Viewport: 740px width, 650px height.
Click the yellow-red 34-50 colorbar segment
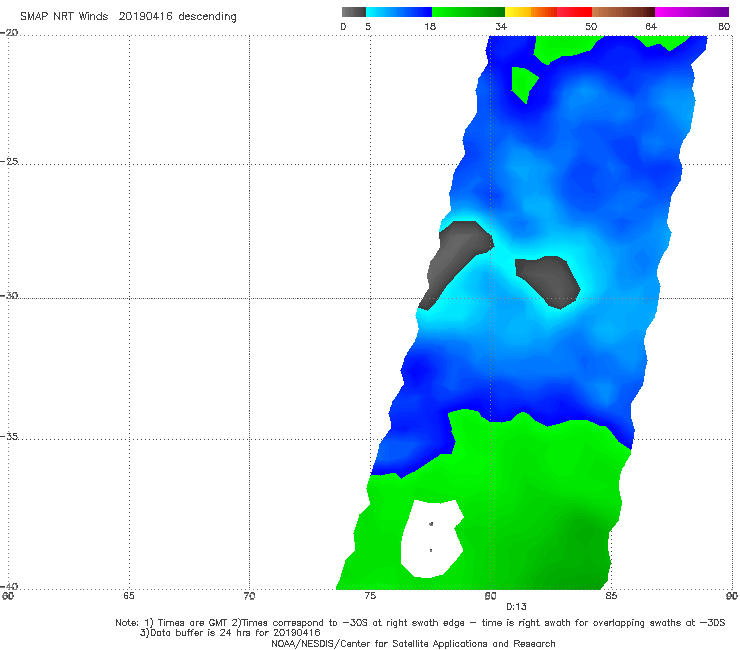point(548,12)
